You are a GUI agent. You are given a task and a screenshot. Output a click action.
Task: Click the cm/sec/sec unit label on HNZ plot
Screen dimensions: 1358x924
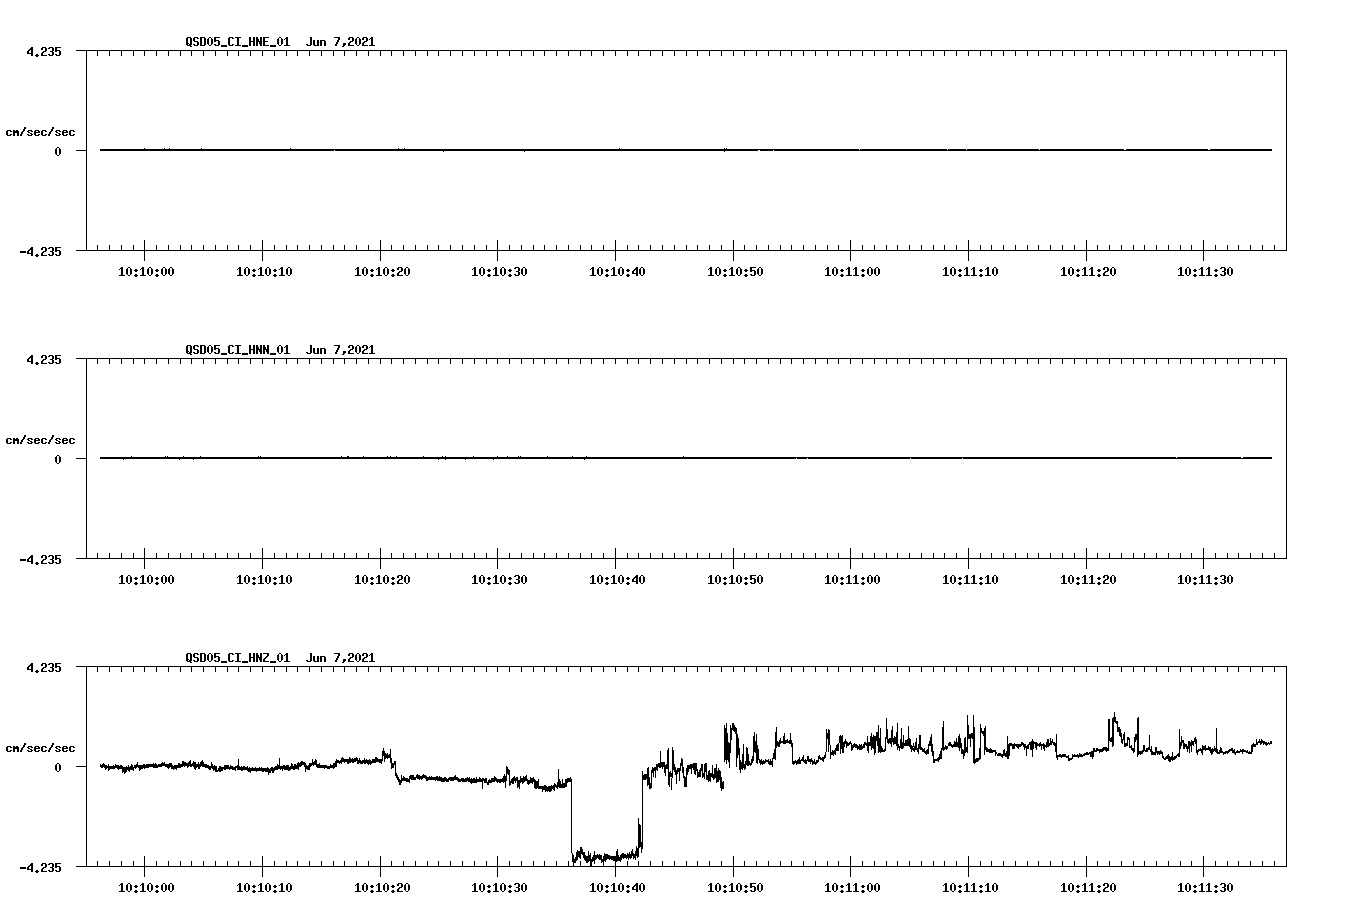40,748
